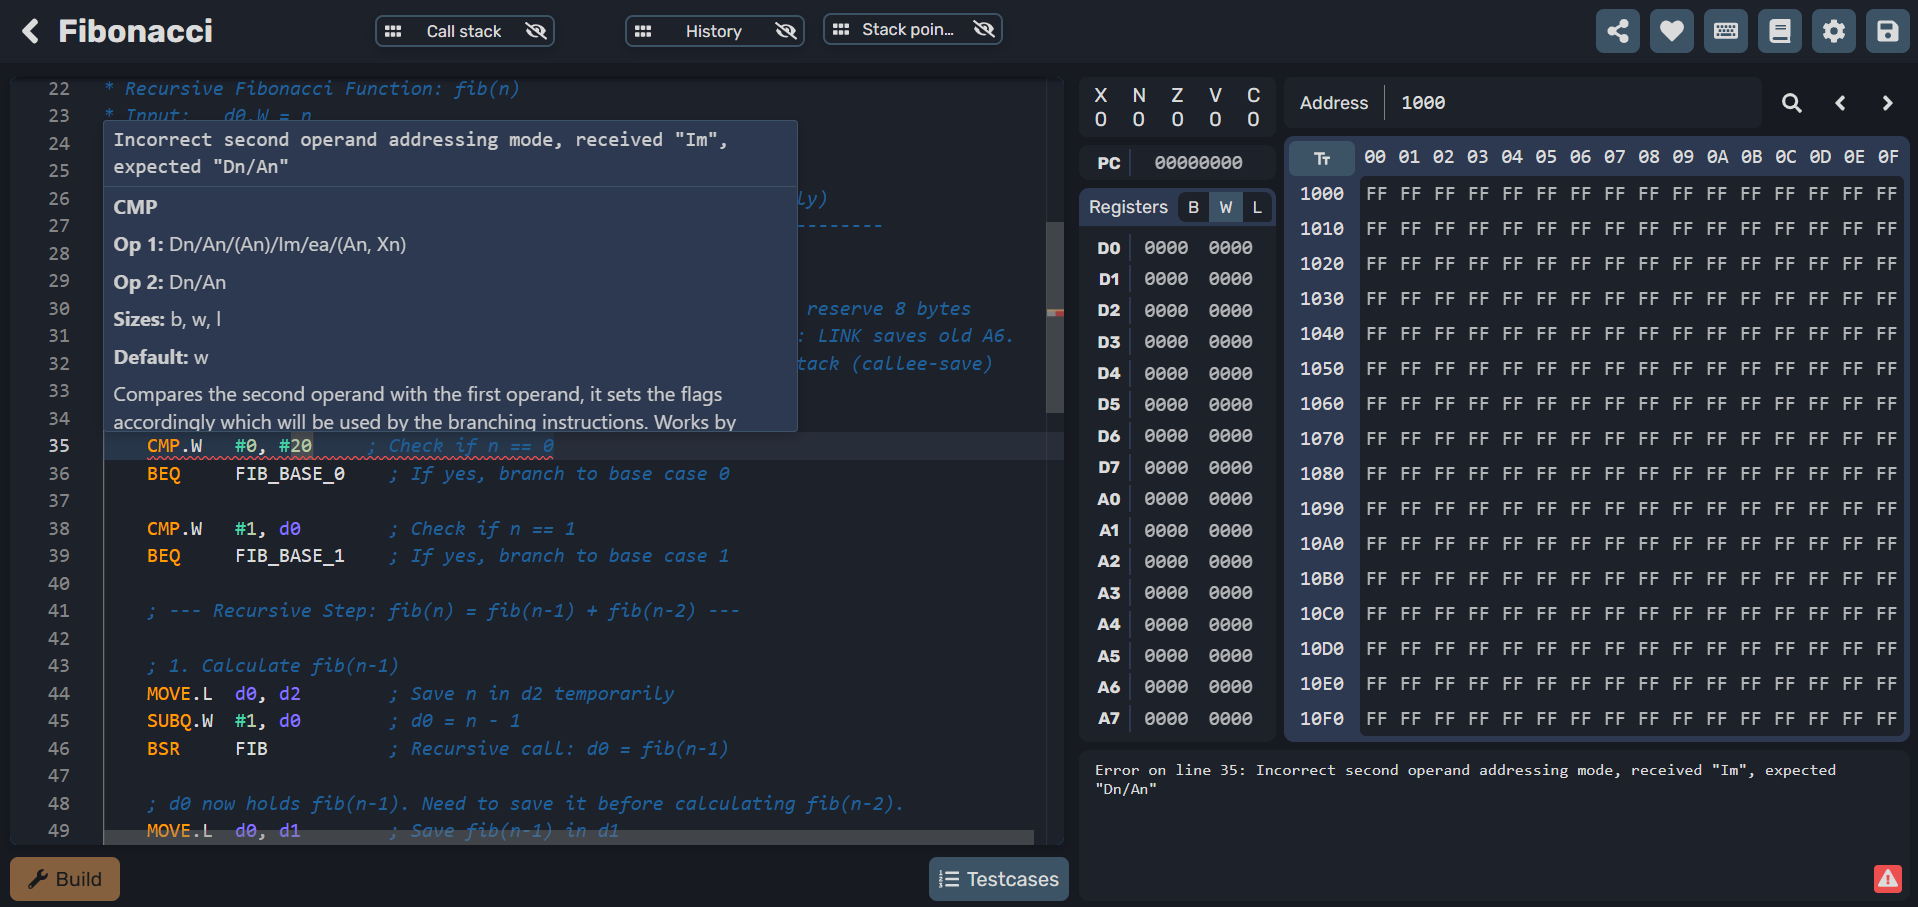
Task: Click CMP.W #1, d0 on line 38
Action: pos(224,529)
